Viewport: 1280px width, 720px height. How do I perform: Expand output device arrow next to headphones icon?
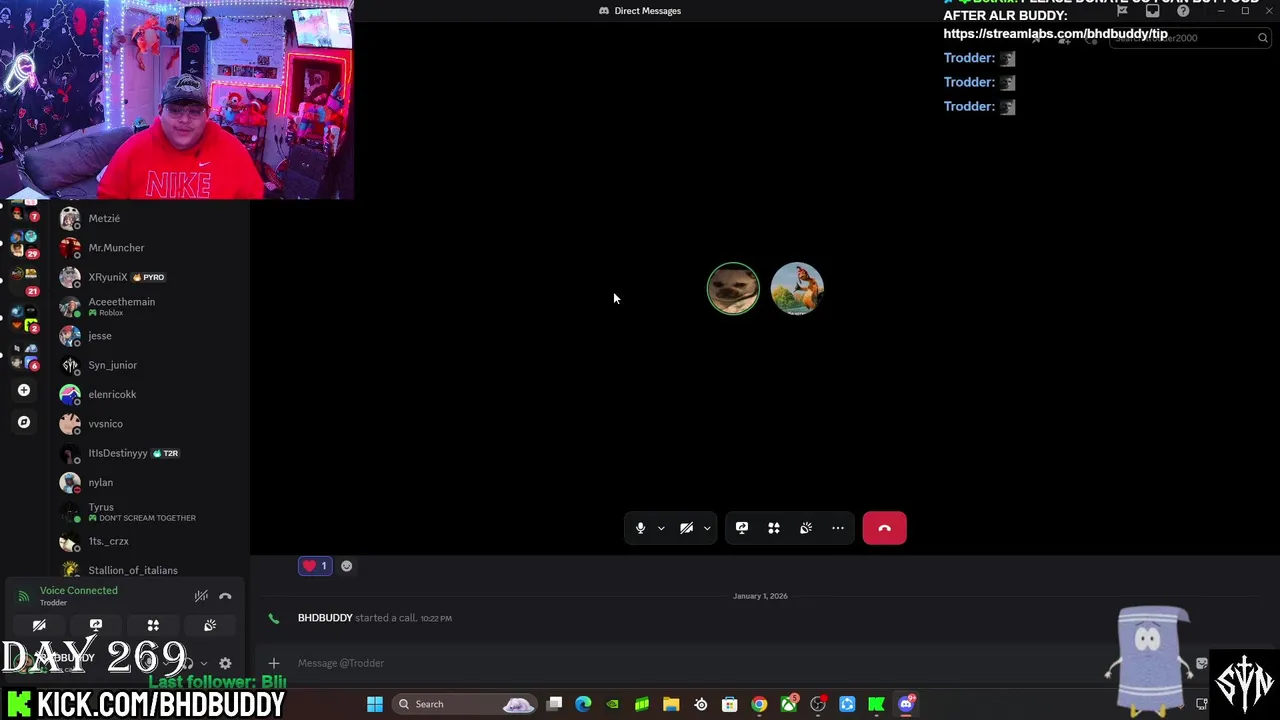point(204,663)
